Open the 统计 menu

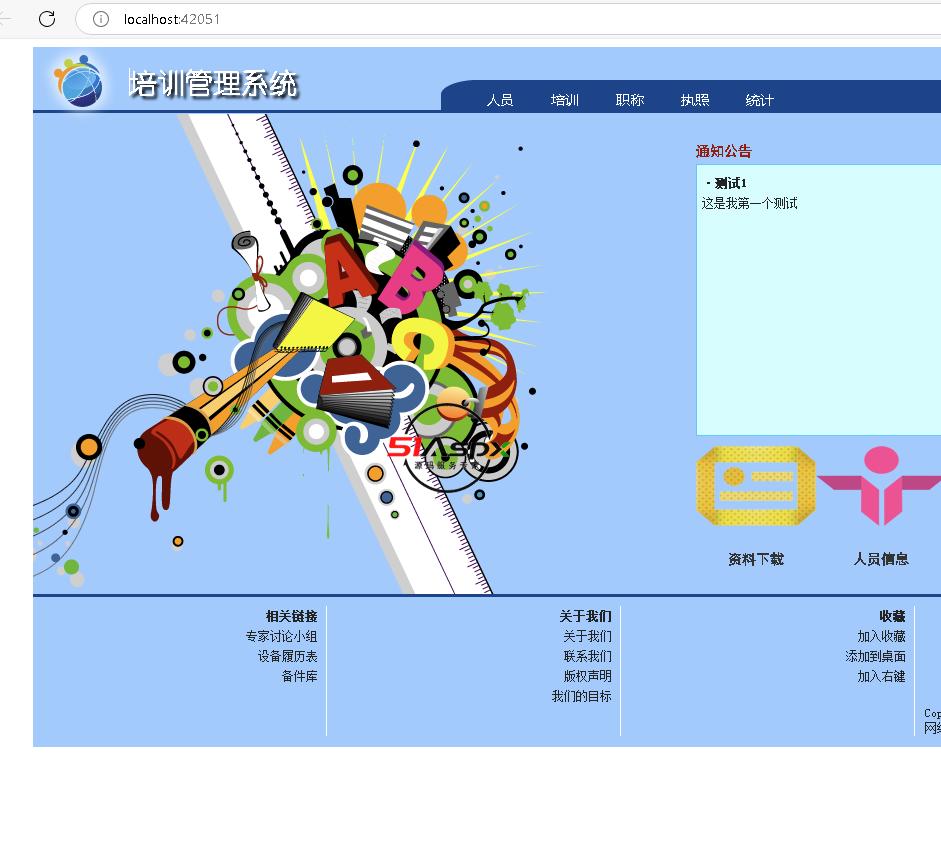(x=759, y=100)
